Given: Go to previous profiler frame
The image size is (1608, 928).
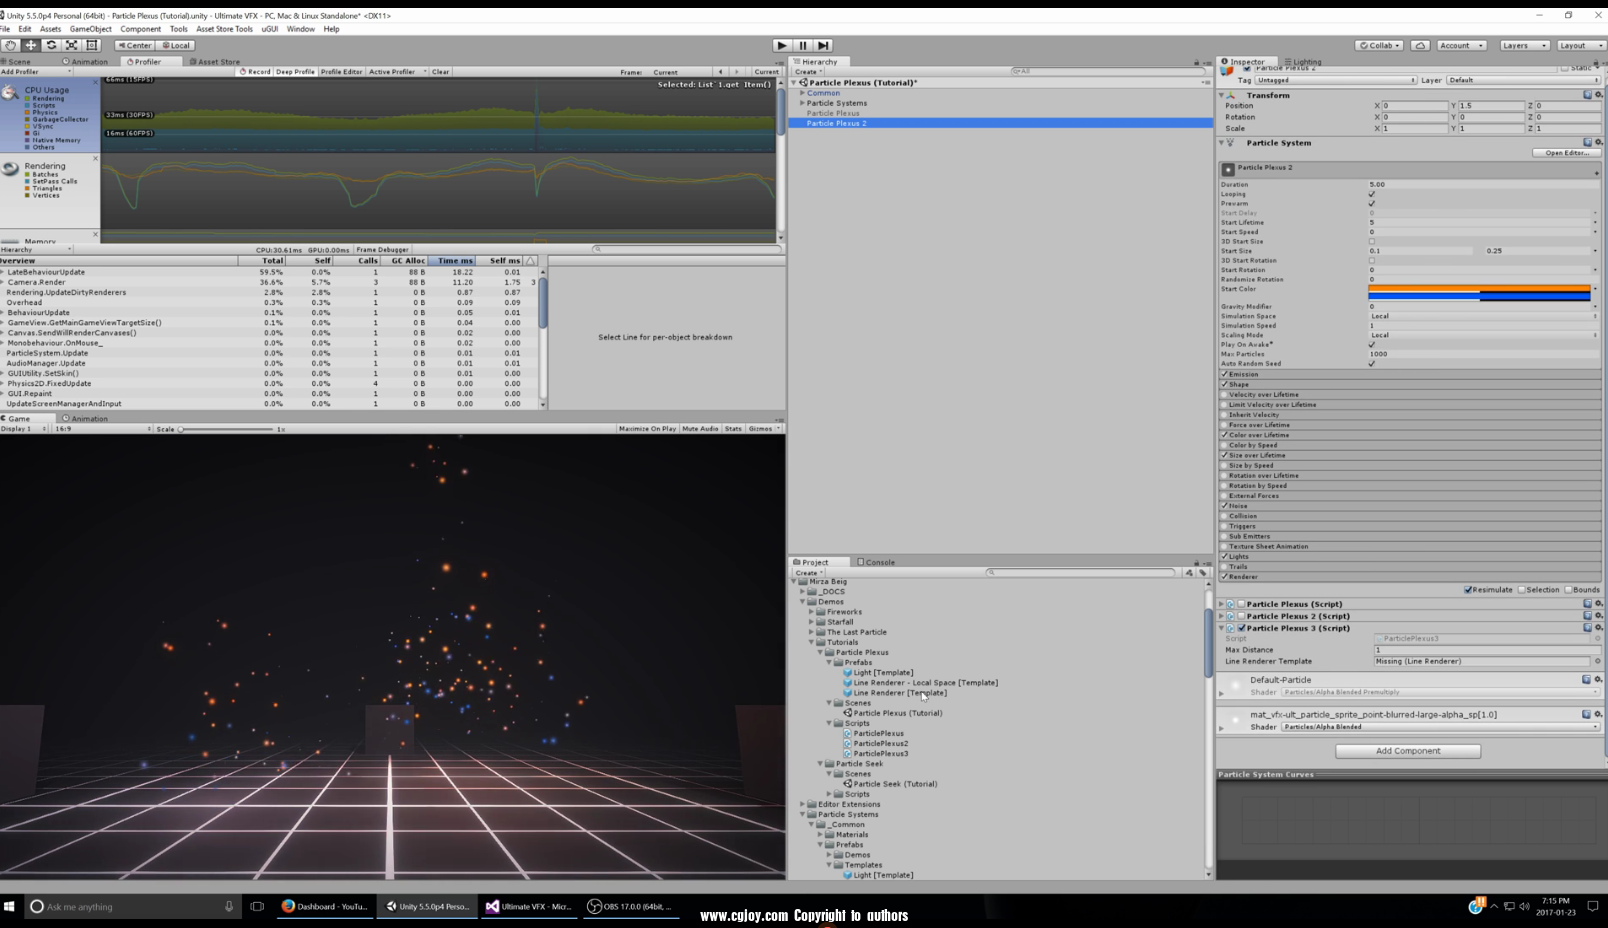Looking at the screenshot, I should pos(720,72).
